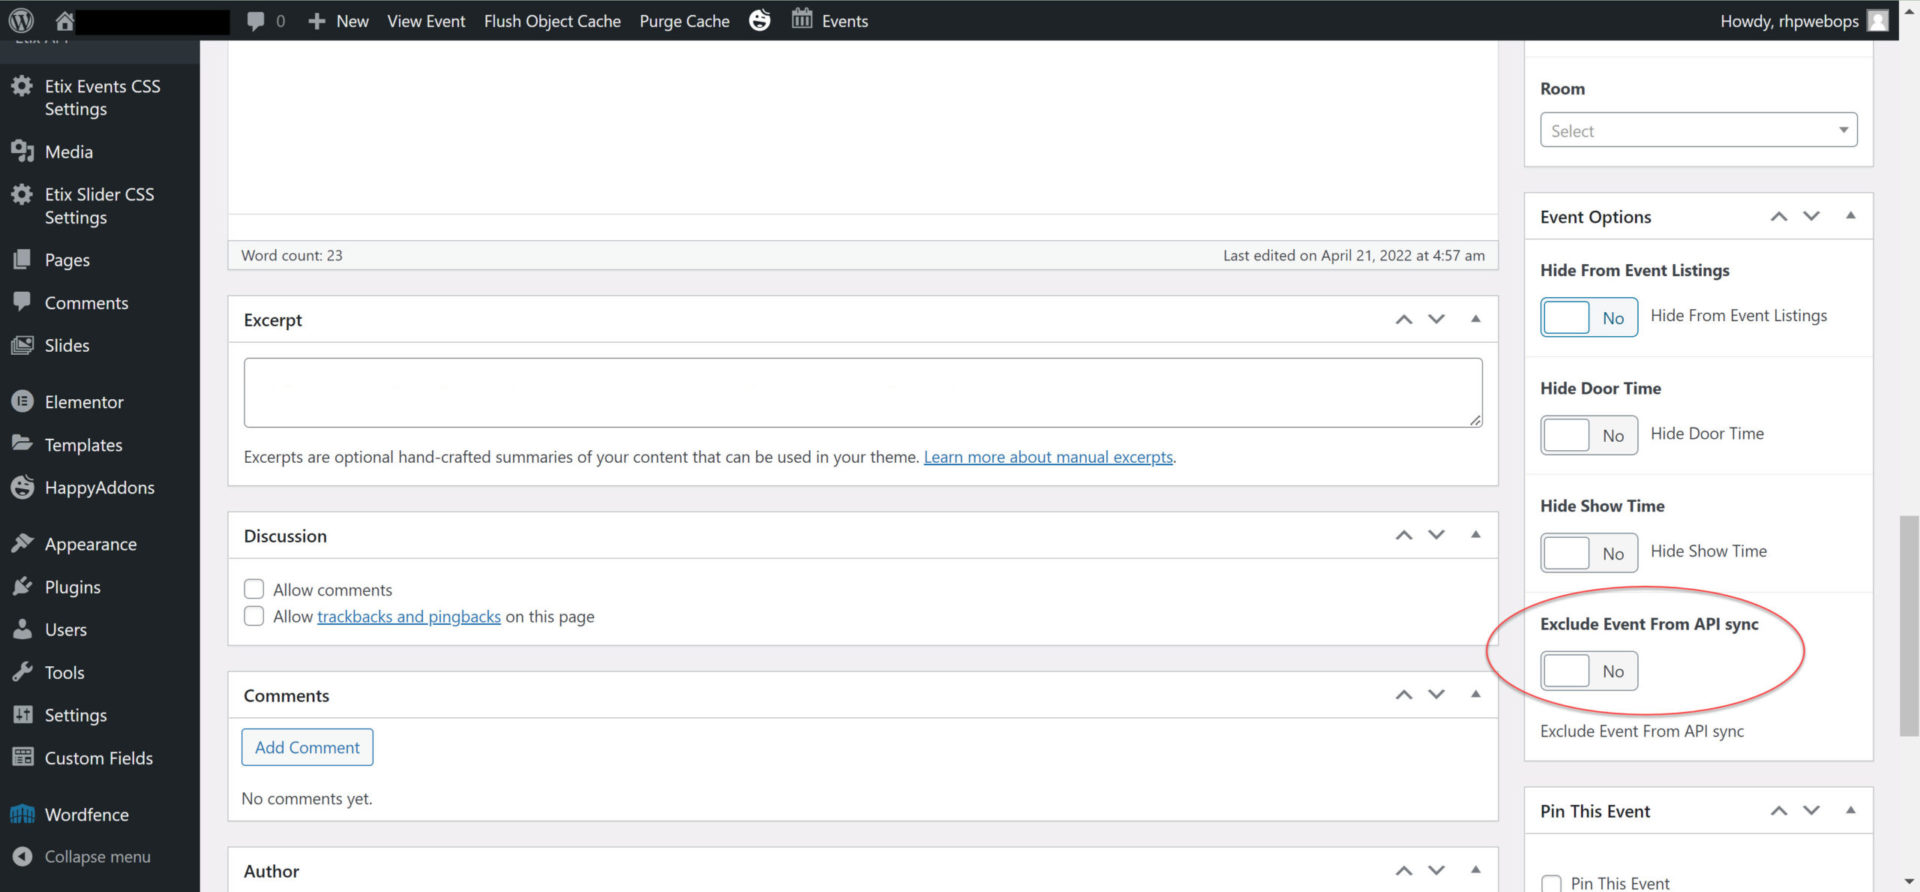1920x892 pixels.
Task: Open the comments bubble icon in admin bar
Action: pyautogui.click(x=256, y=21)
